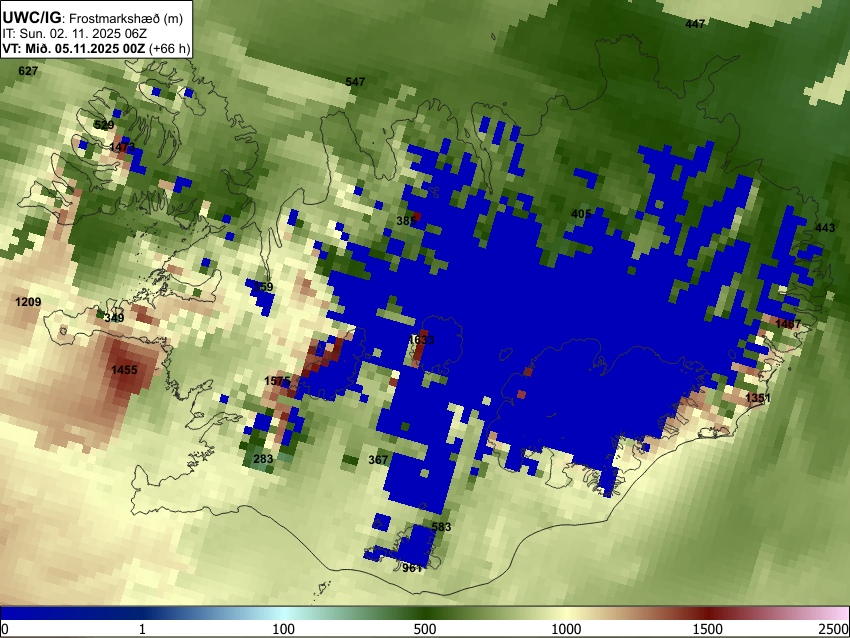Click the 1472 value label on the map
This screenshot has width=850, height=638.
point(122,147)
